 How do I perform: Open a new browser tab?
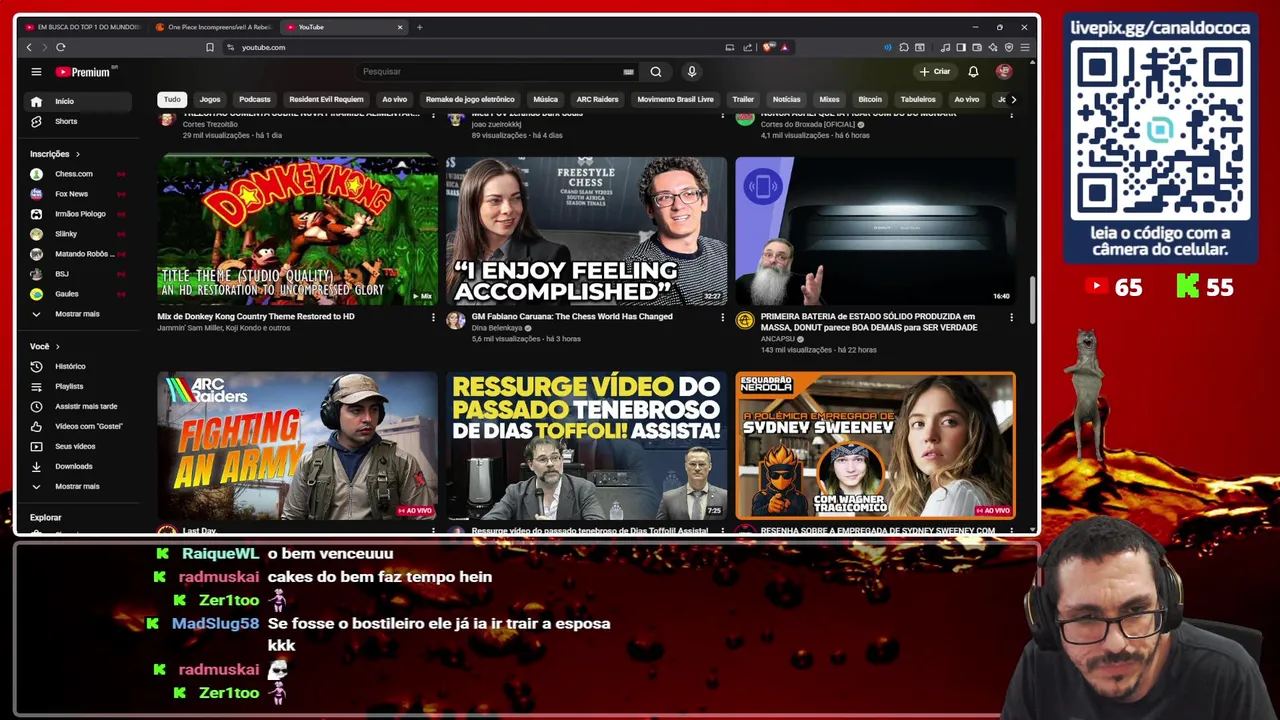419,27
